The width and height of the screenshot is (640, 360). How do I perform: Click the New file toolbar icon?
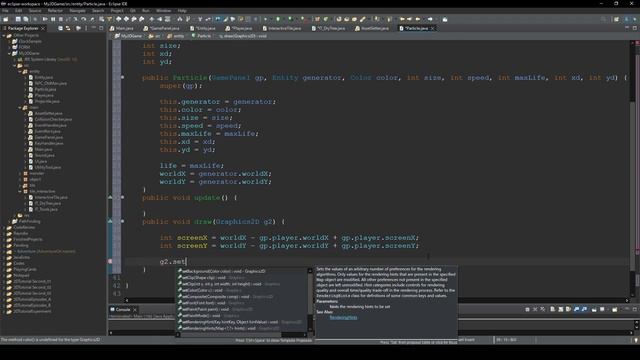[6, 19]
